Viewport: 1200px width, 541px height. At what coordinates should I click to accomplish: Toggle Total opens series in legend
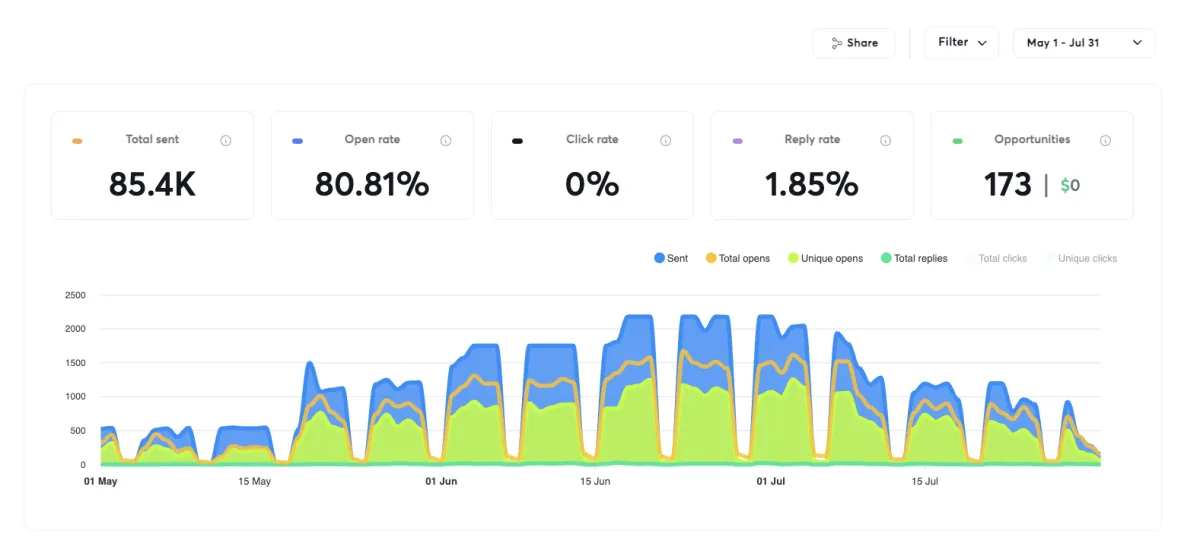point(738,258)
